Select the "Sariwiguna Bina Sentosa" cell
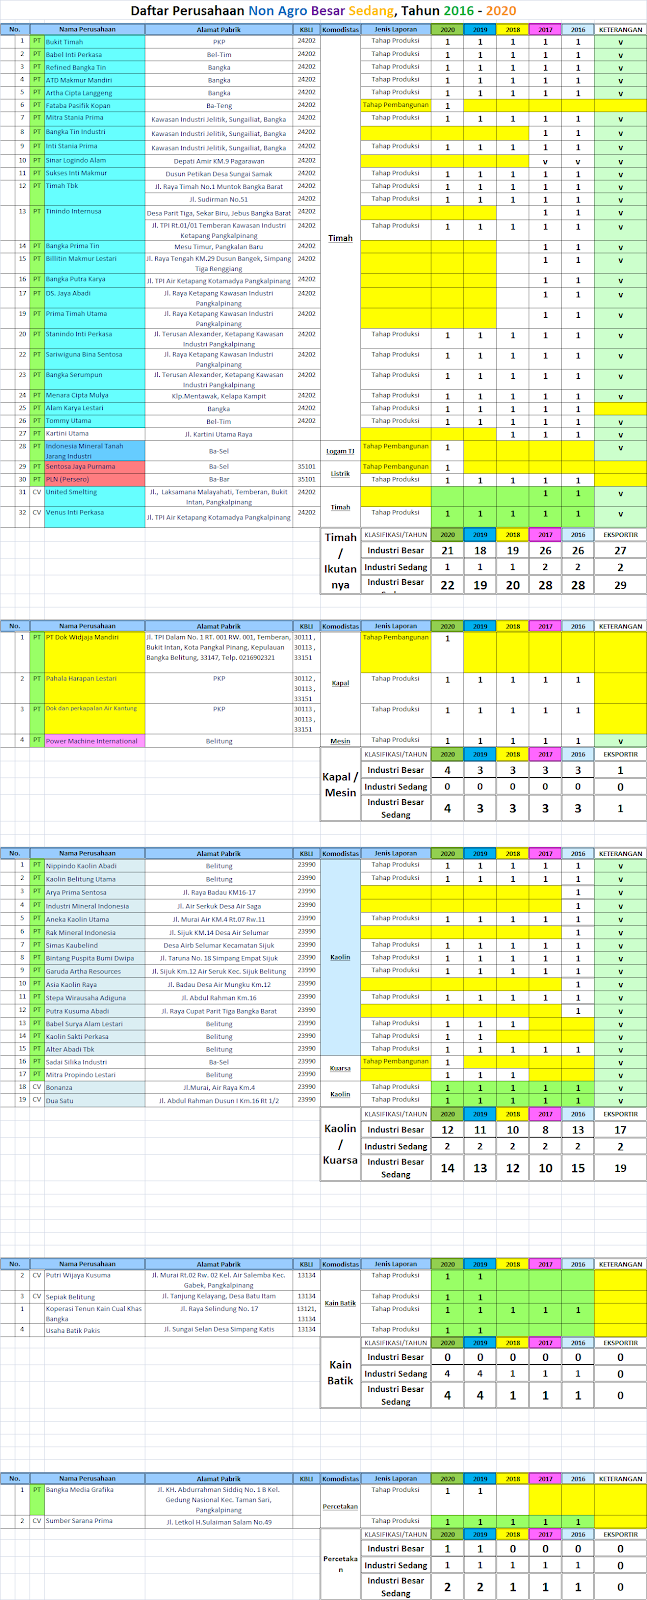Viewport: 647px width, 1600px height. coord(94,358)
